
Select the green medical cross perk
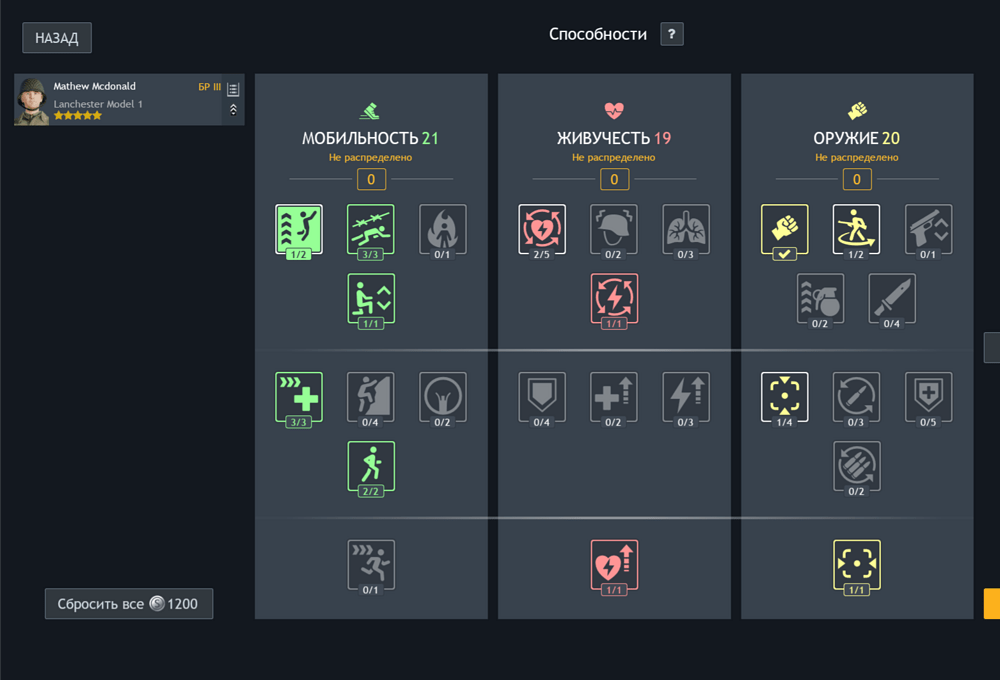click(x=299, y=398)
